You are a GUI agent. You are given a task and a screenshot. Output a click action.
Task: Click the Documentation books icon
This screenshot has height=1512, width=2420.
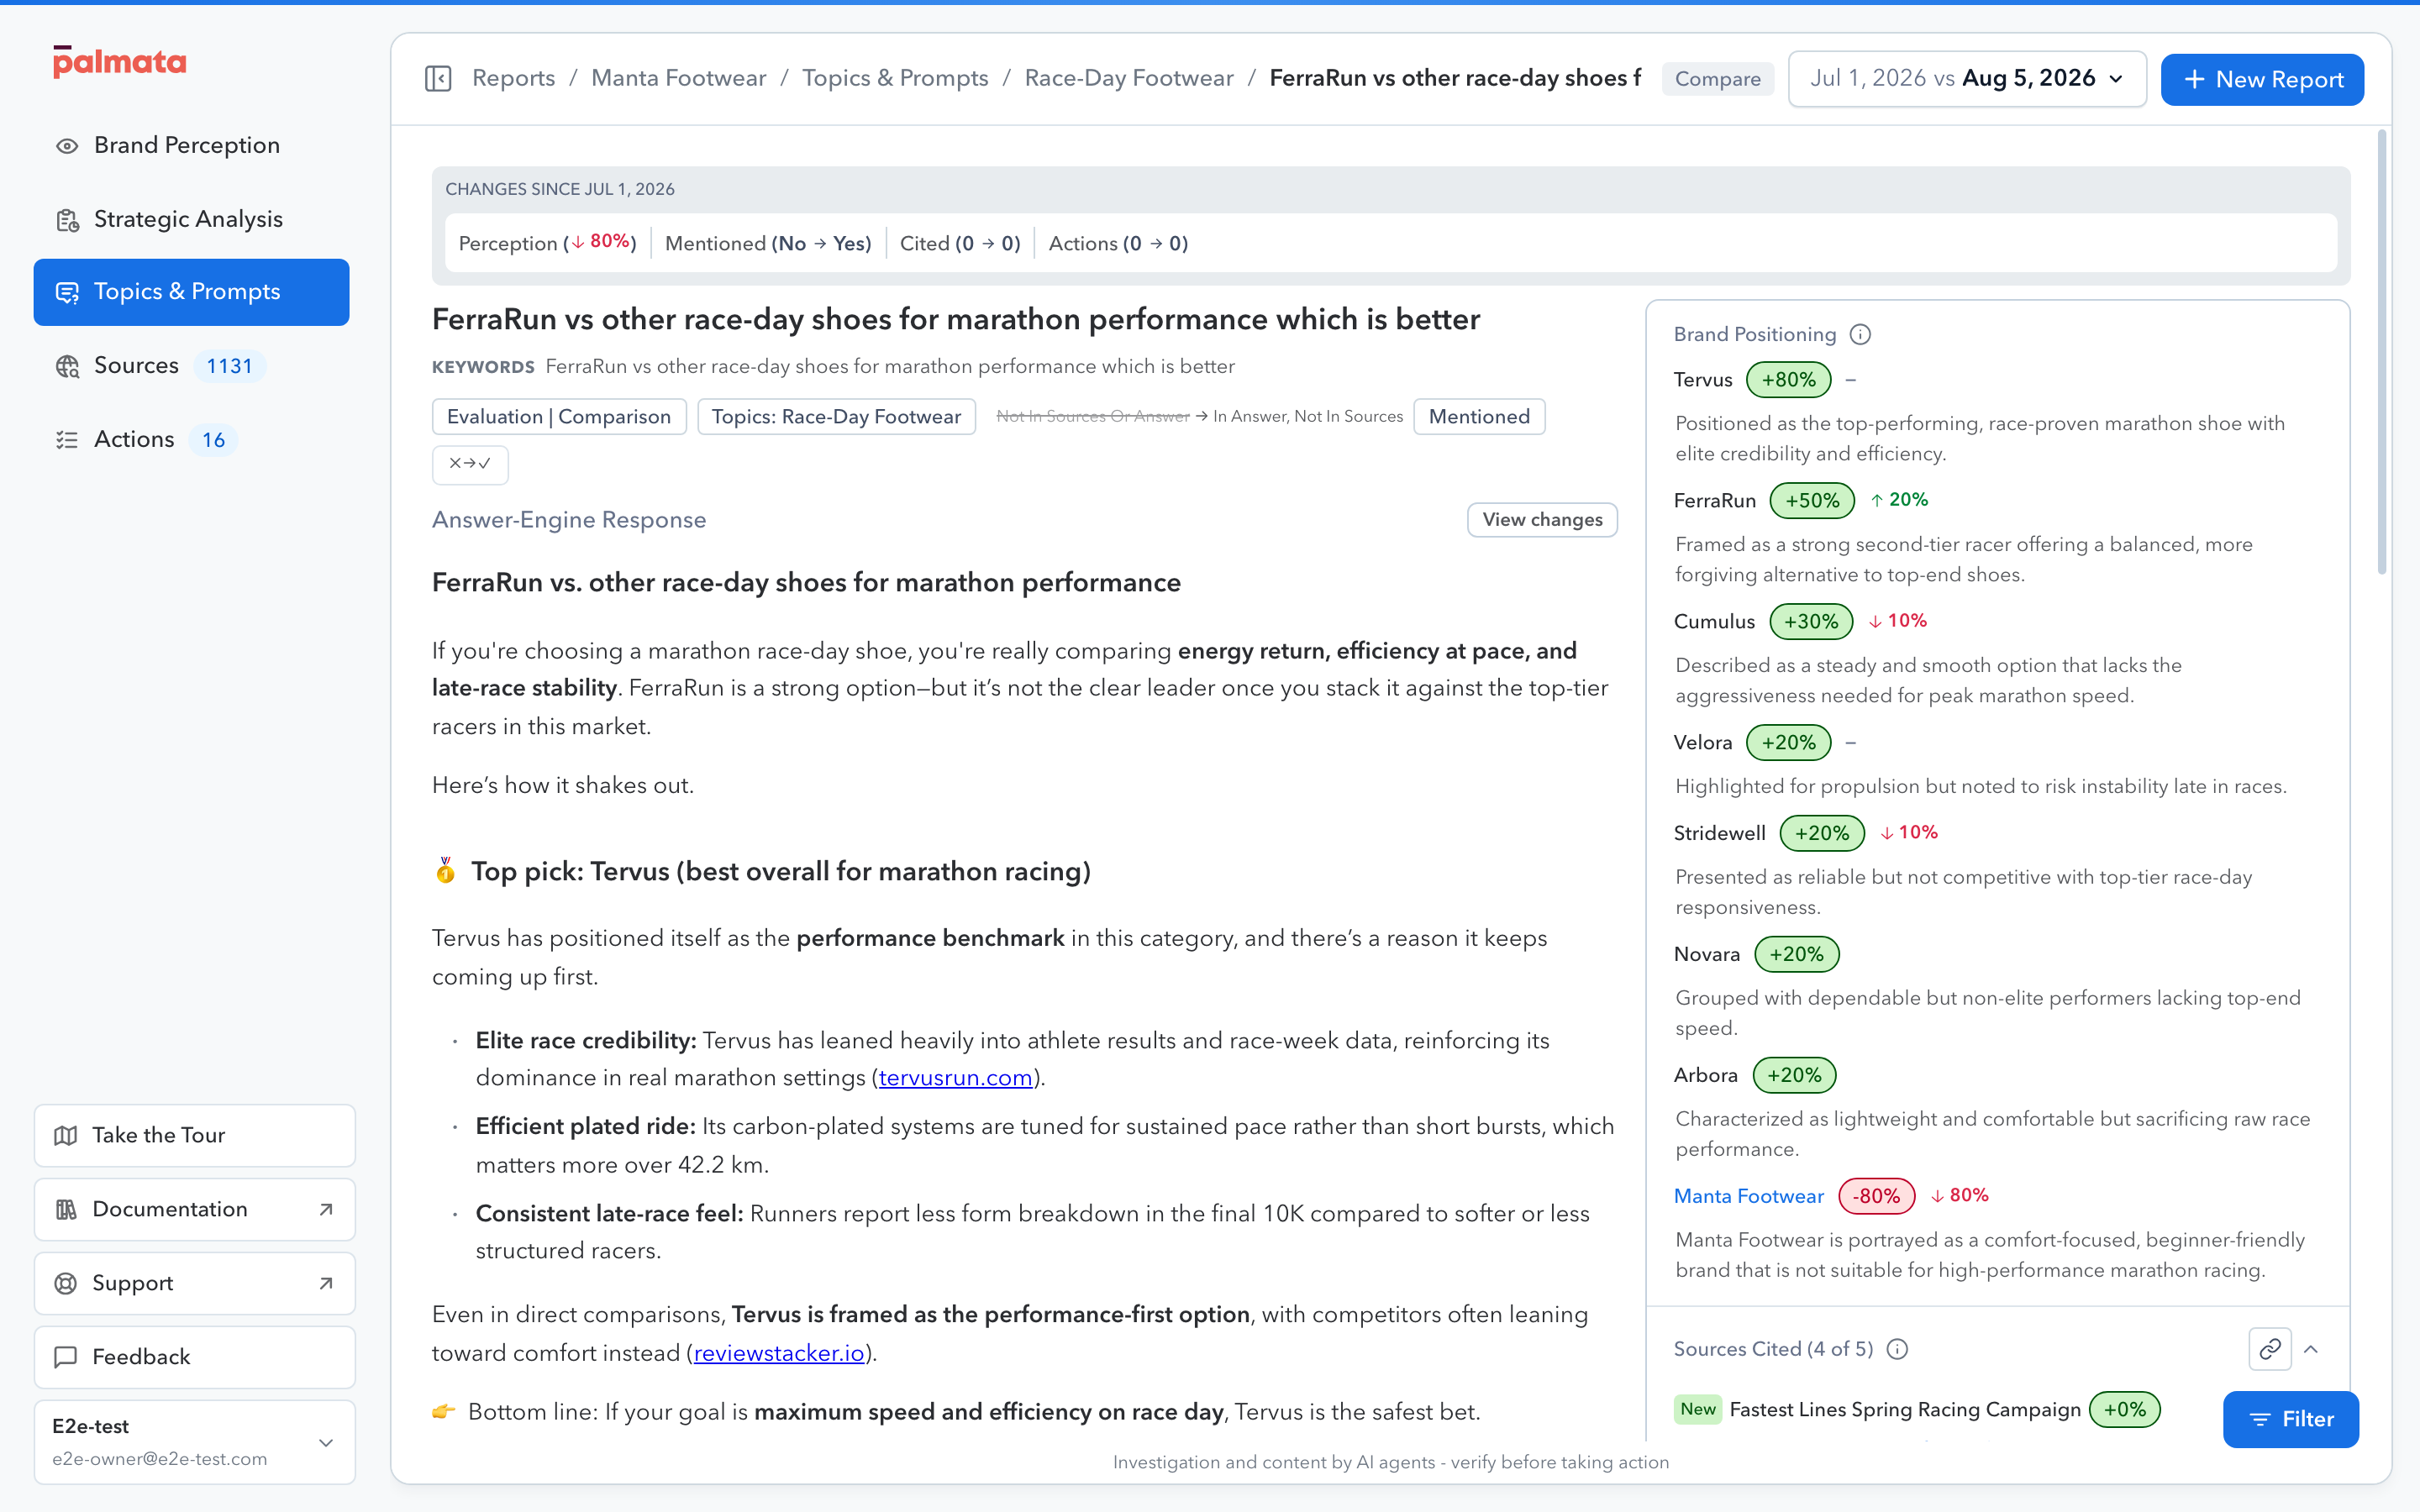[66, 1209]
